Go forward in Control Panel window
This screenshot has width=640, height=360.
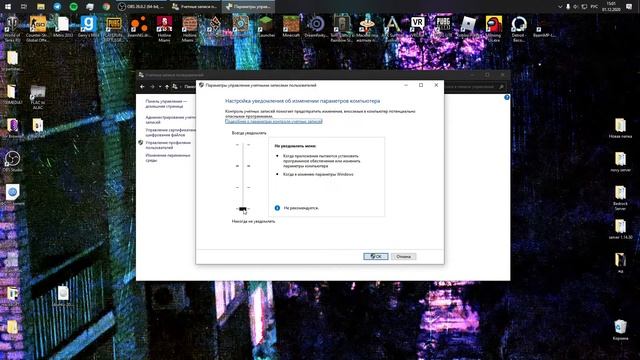pos(152,87)
